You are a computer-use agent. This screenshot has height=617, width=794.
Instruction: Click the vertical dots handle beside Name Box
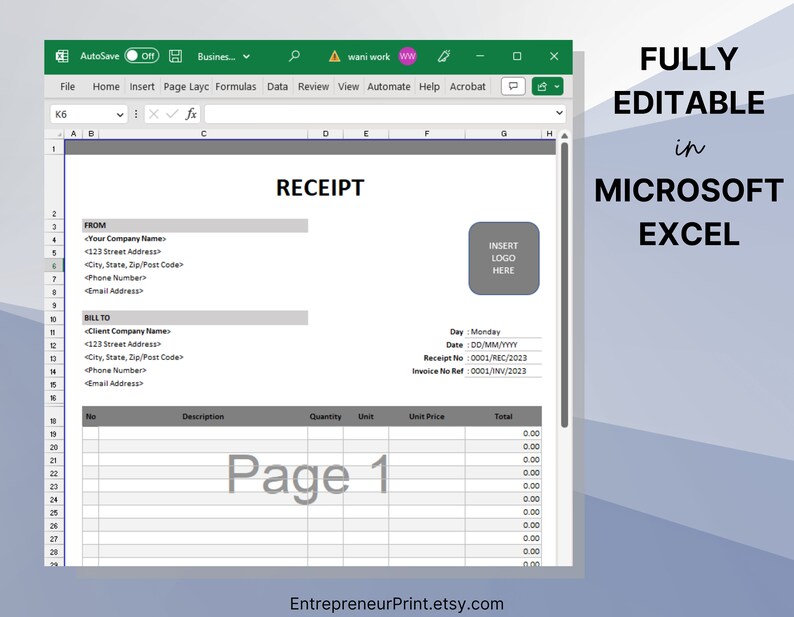136,114
